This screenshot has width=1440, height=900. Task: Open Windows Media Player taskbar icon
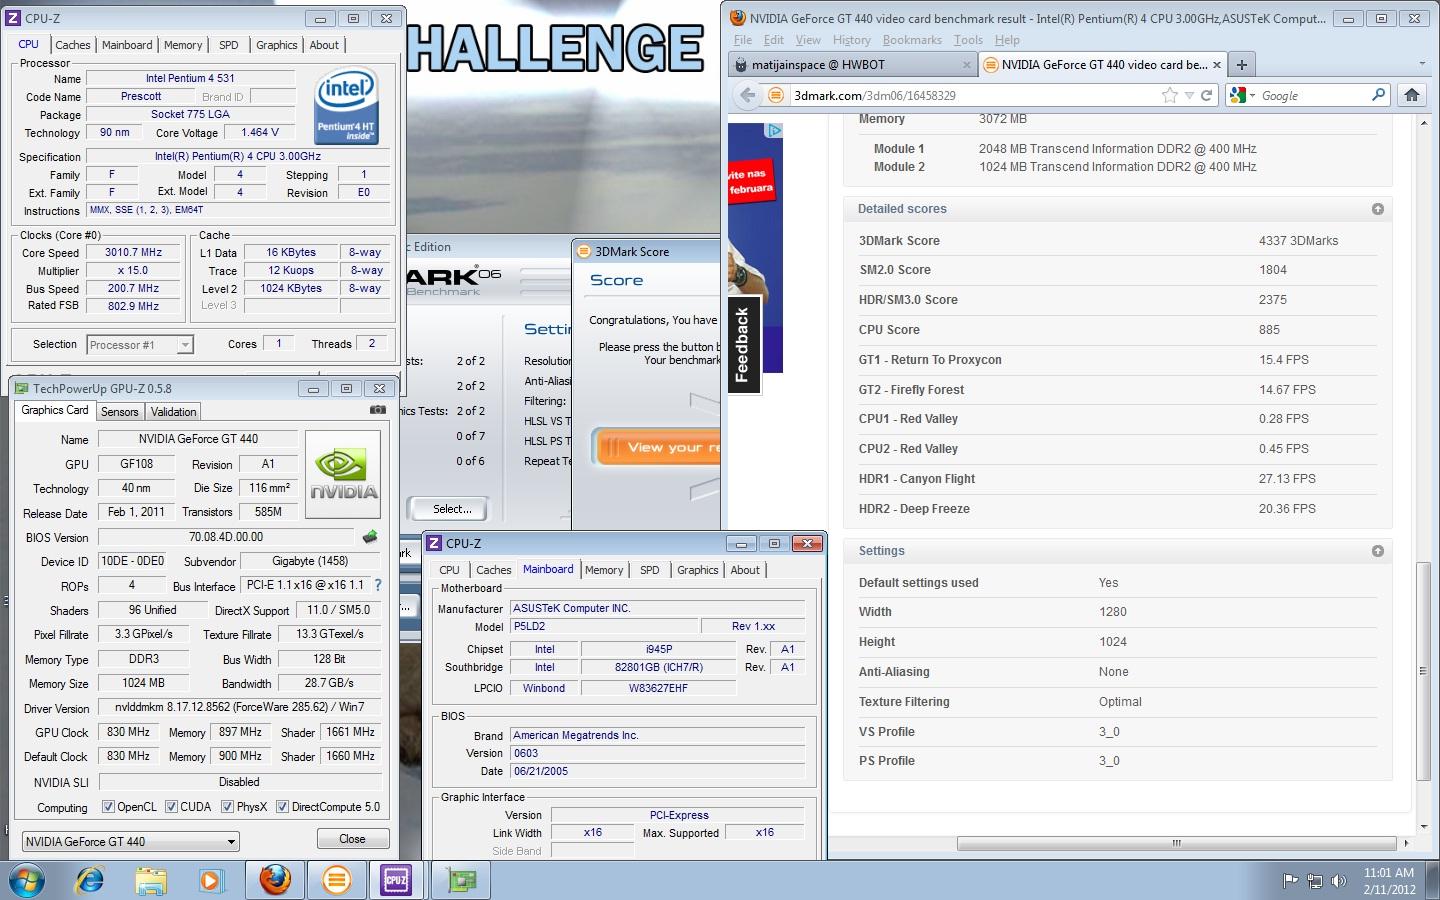(211, 880)
